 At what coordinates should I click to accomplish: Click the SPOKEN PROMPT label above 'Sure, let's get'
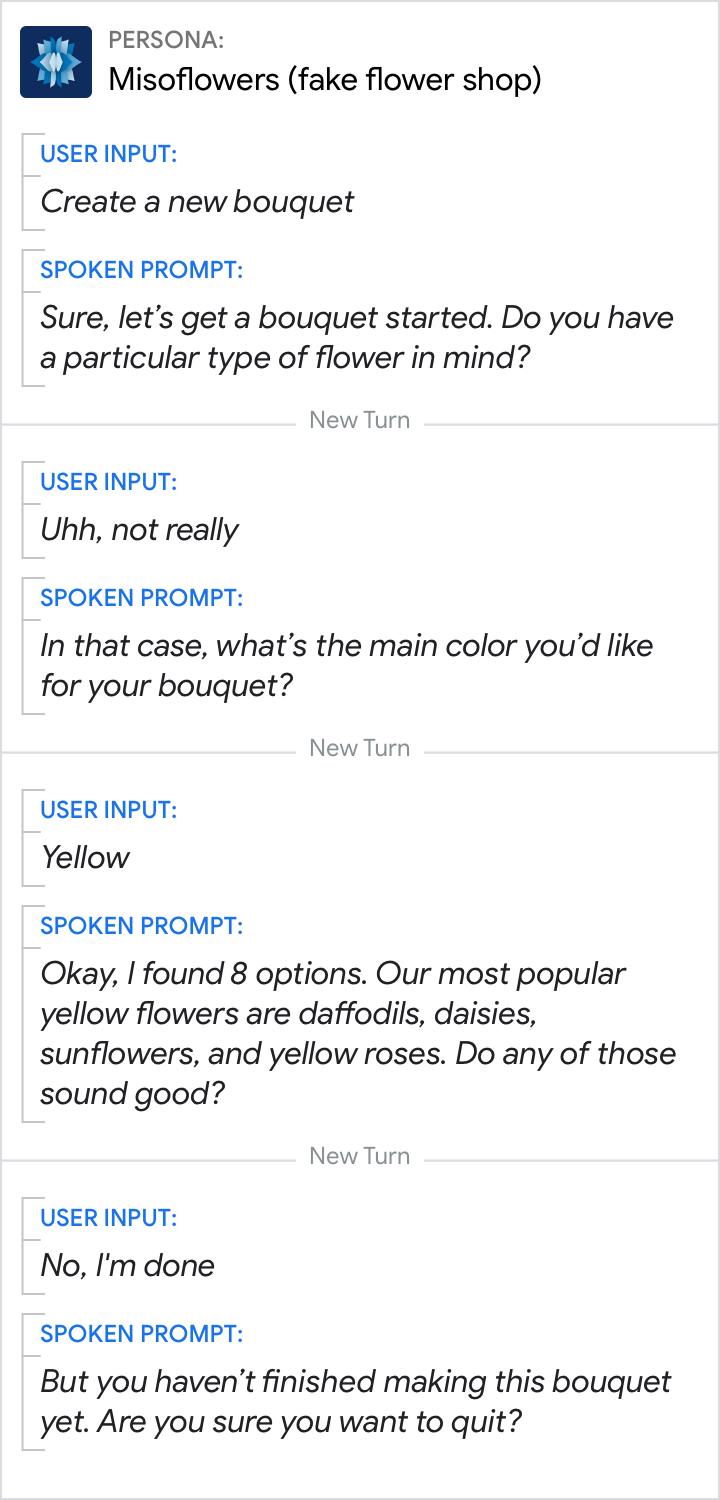(141, 270)
